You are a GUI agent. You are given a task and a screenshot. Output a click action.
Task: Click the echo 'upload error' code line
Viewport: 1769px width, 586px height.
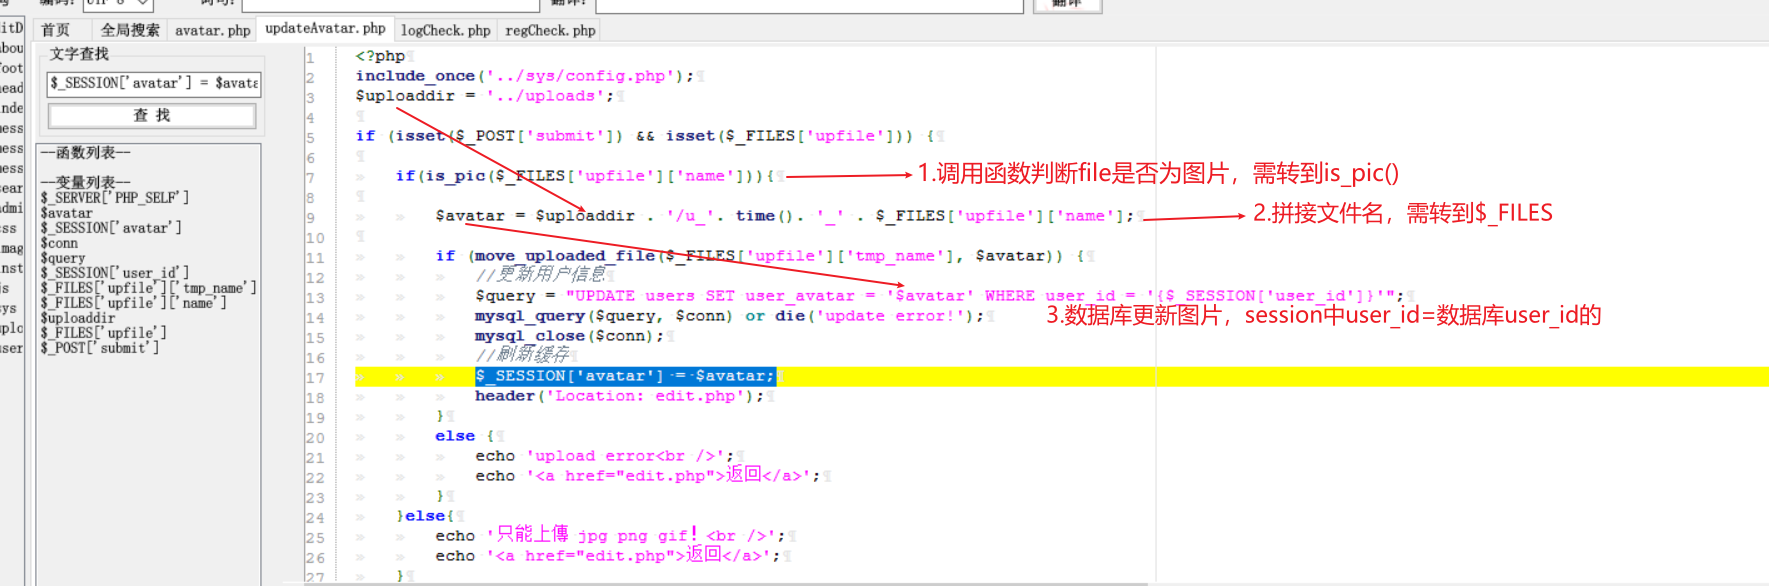(604, 456)
